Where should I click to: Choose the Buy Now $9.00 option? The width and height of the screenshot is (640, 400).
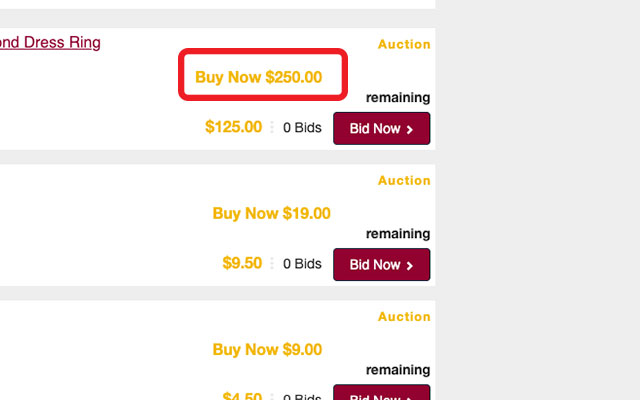coord(267,350)
